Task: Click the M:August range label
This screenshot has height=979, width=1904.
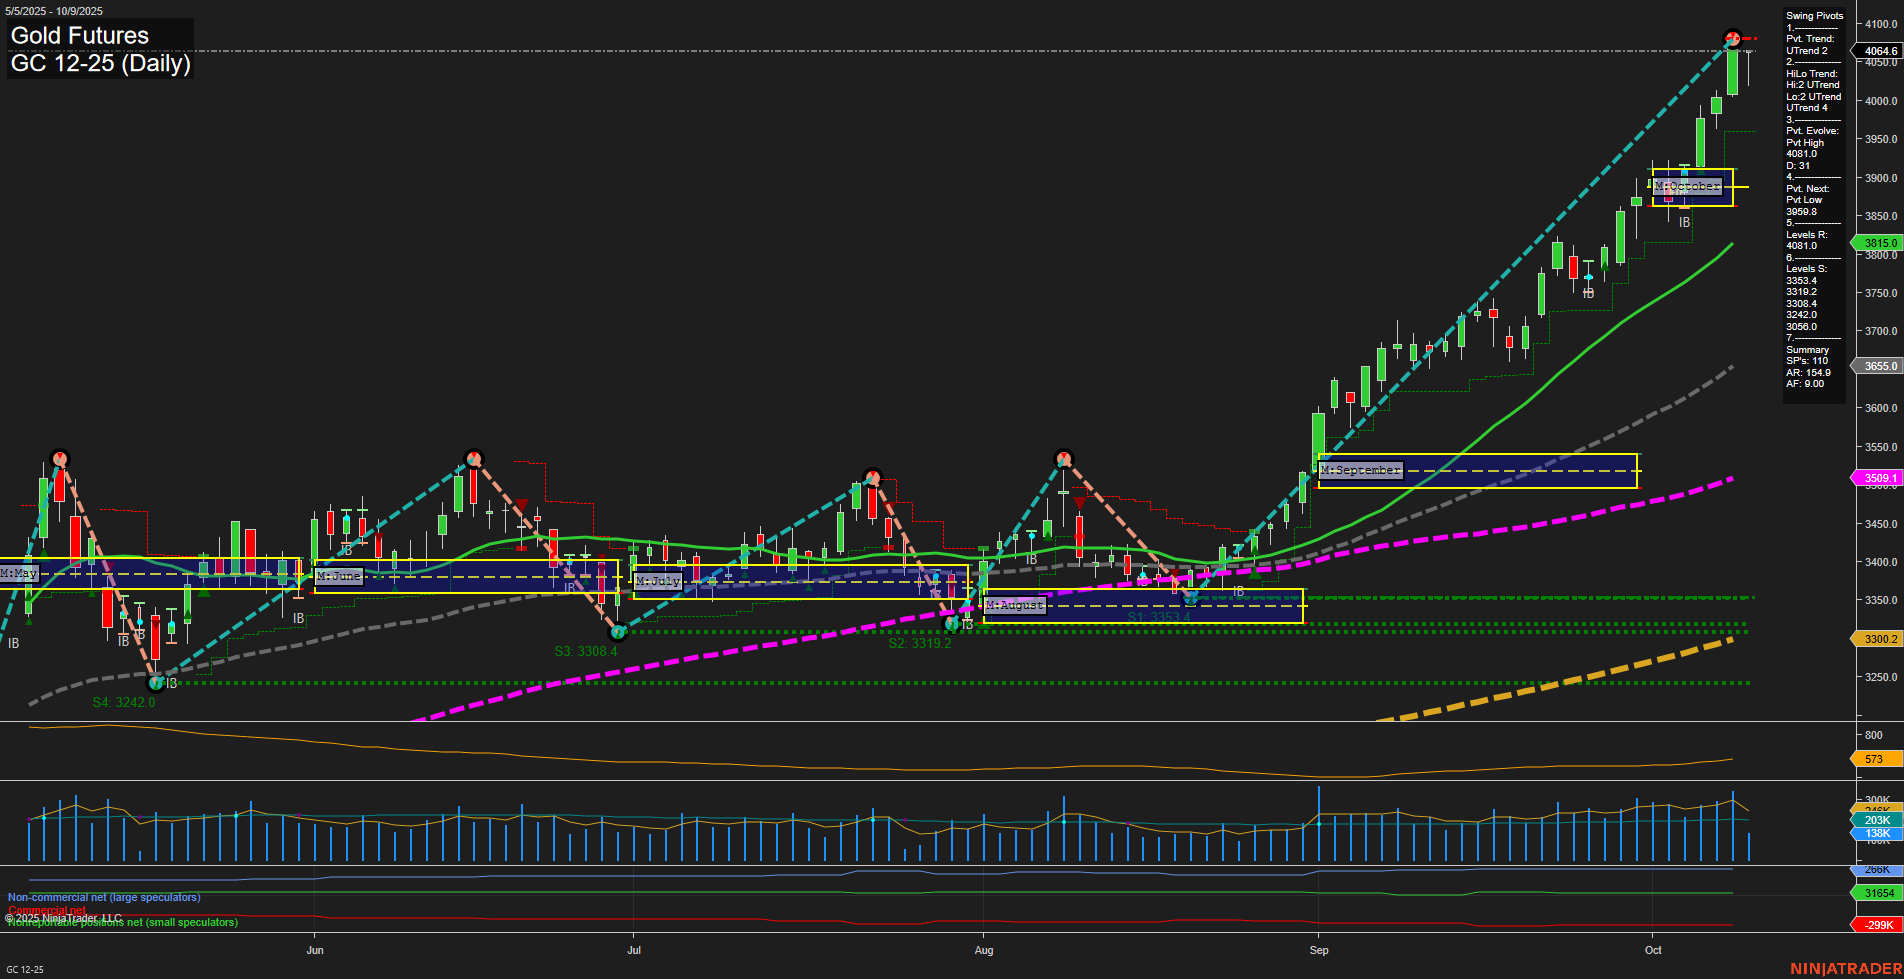Action: [x=1013, y=605]
